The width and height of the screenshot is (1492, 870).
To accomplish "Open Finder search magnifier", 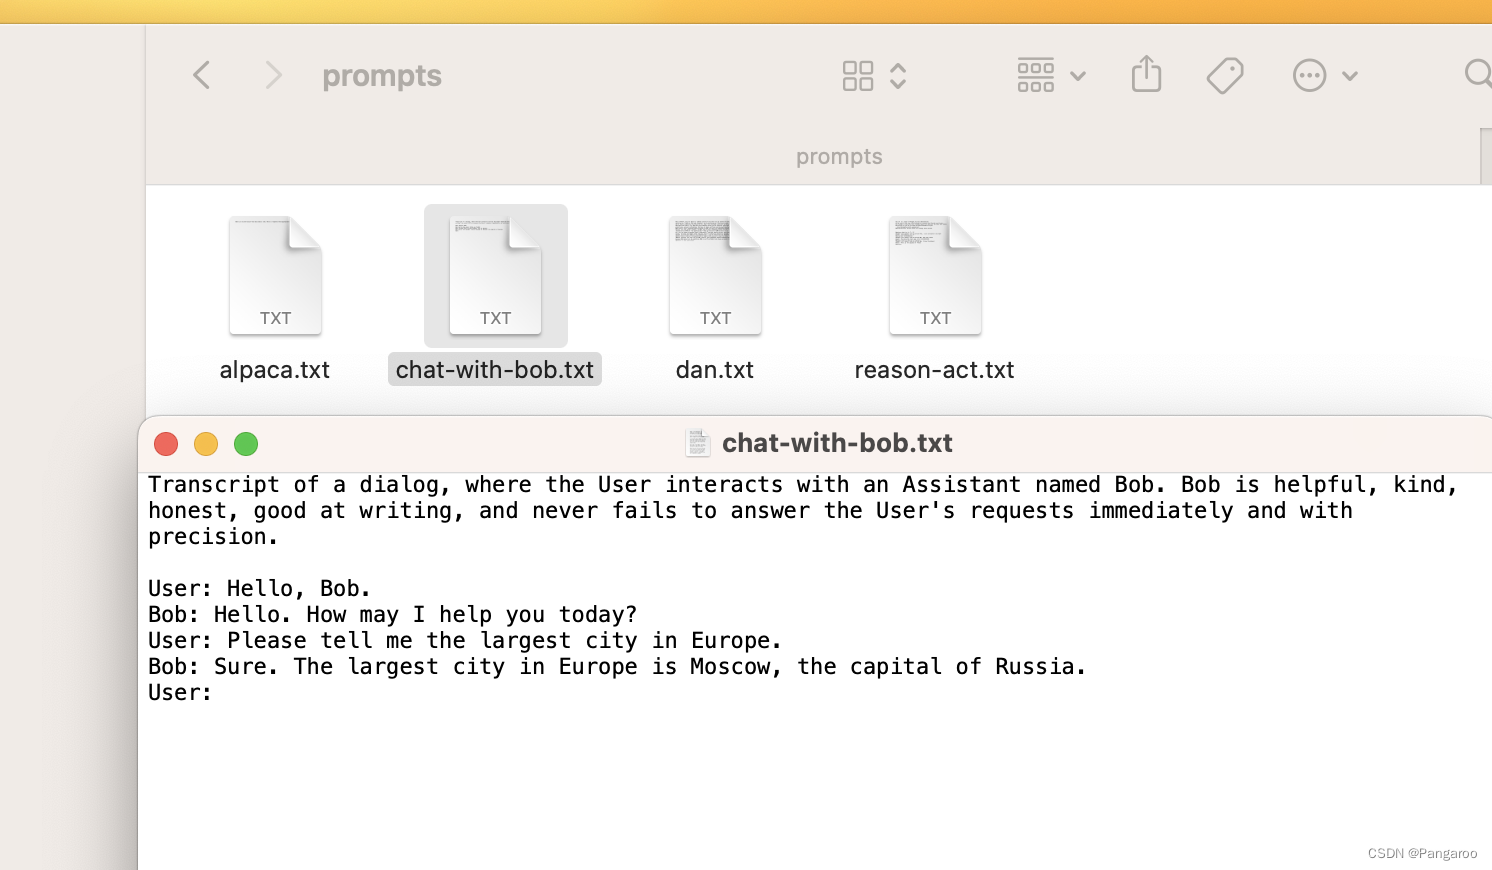I will (x=1478, y=74).
